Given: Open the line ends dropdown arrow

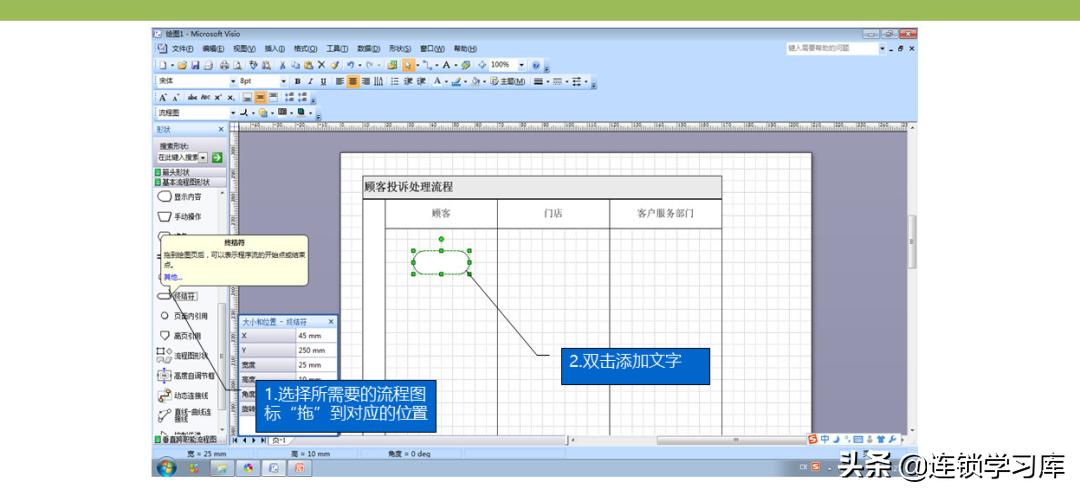Looking at the screenshot, I should coord(586,81).
